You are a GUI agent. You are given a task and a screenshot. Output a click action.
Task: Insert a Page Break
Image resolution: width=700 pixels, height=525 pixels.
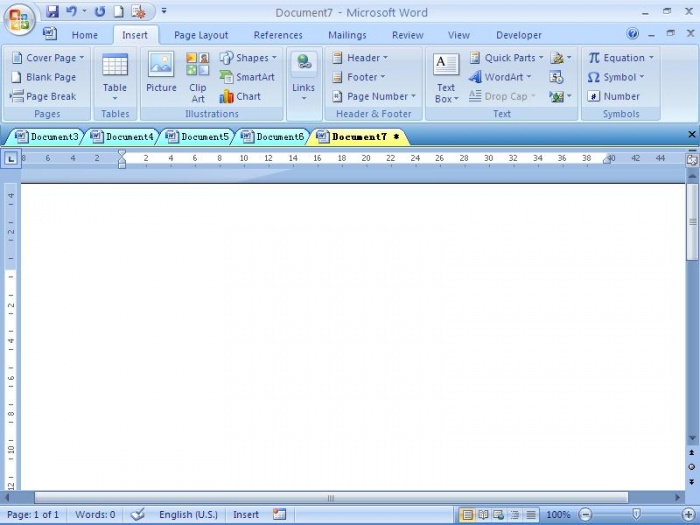[x=44, y=96]
